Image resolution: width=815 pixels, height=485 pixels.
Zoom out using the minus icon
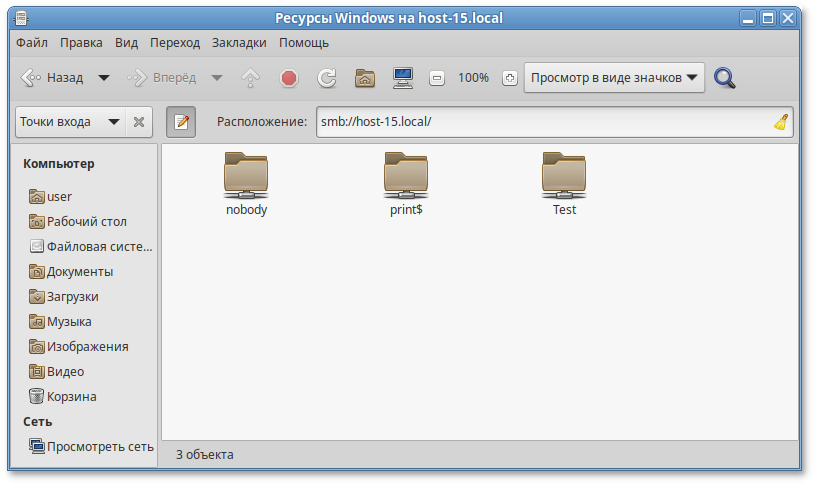coord(437,78)
